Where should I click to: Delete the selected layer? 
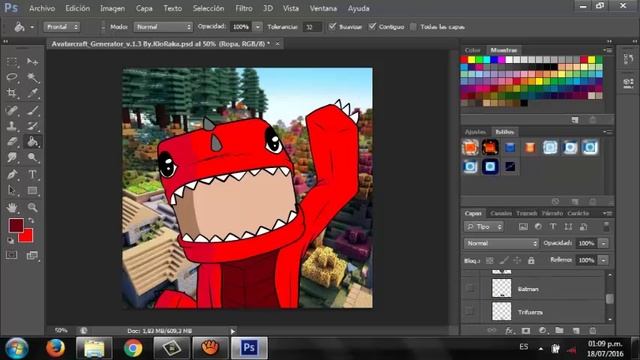[x=593, y=331]
